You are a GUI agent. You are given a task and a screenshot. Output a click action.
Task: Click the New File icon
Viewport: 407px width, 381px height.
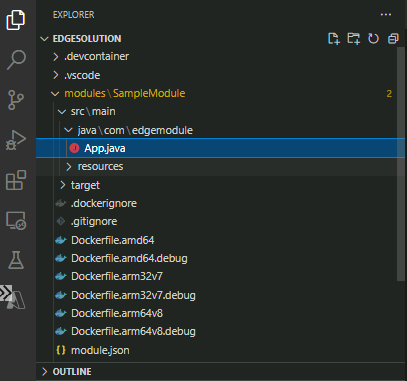coord(334,39)
